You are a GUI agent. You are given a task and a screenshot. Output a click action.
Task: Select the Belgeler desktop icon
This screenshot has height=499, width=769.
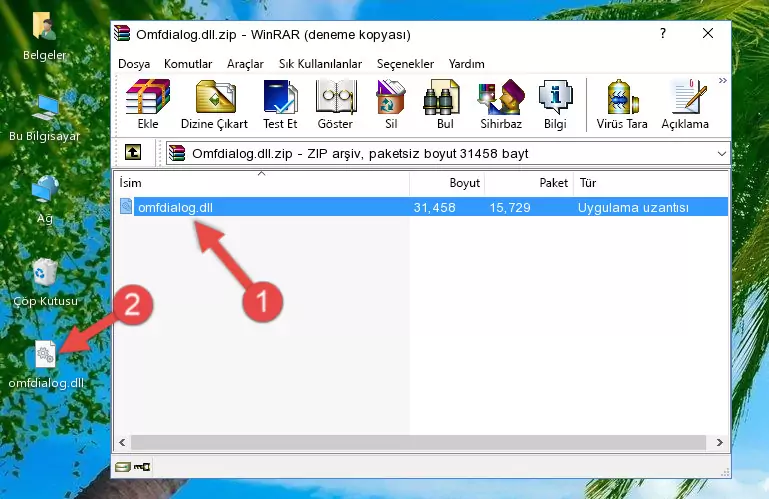pos(45,37)
